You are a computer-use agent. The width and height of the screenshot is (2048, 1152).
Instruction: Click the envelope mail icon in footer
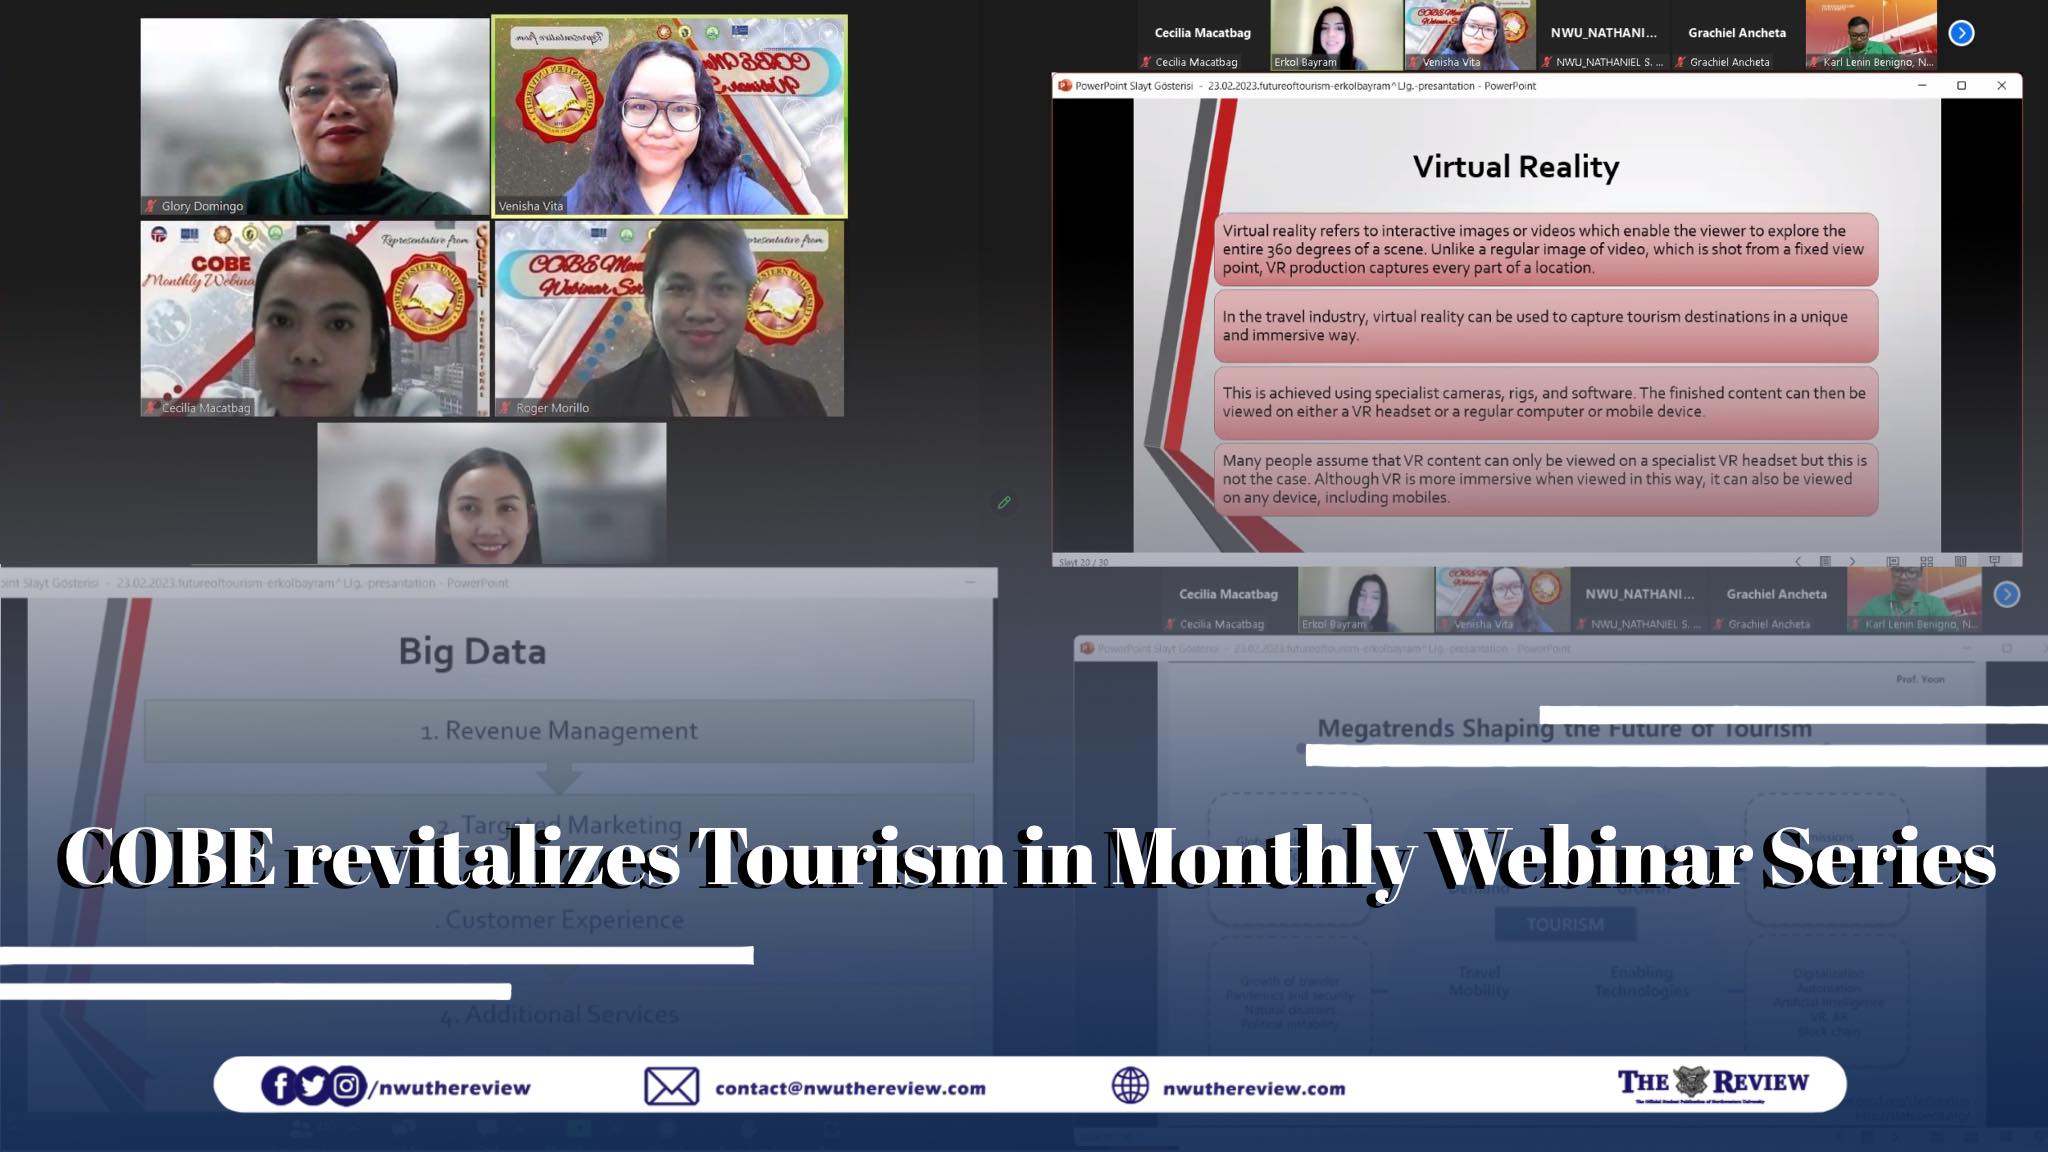(x=671, y=1086)
